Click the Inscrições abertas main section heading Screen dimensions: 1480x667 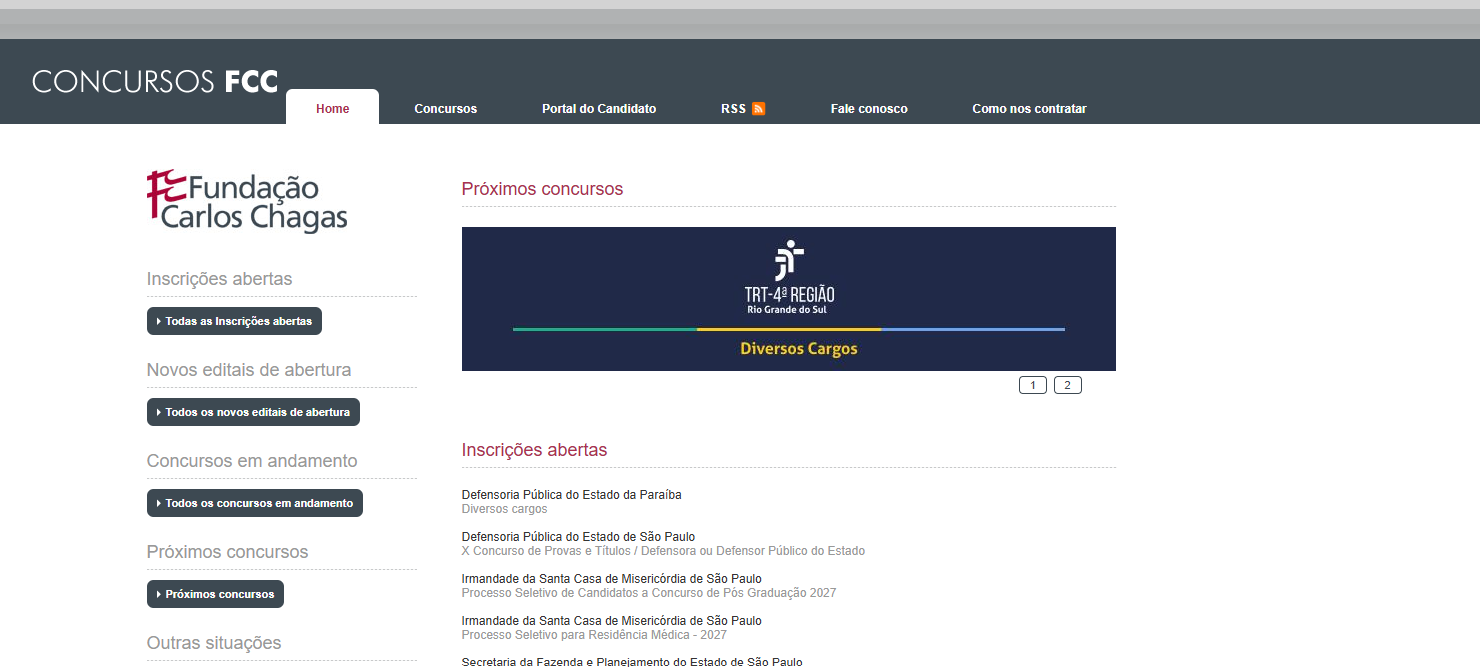534,450
